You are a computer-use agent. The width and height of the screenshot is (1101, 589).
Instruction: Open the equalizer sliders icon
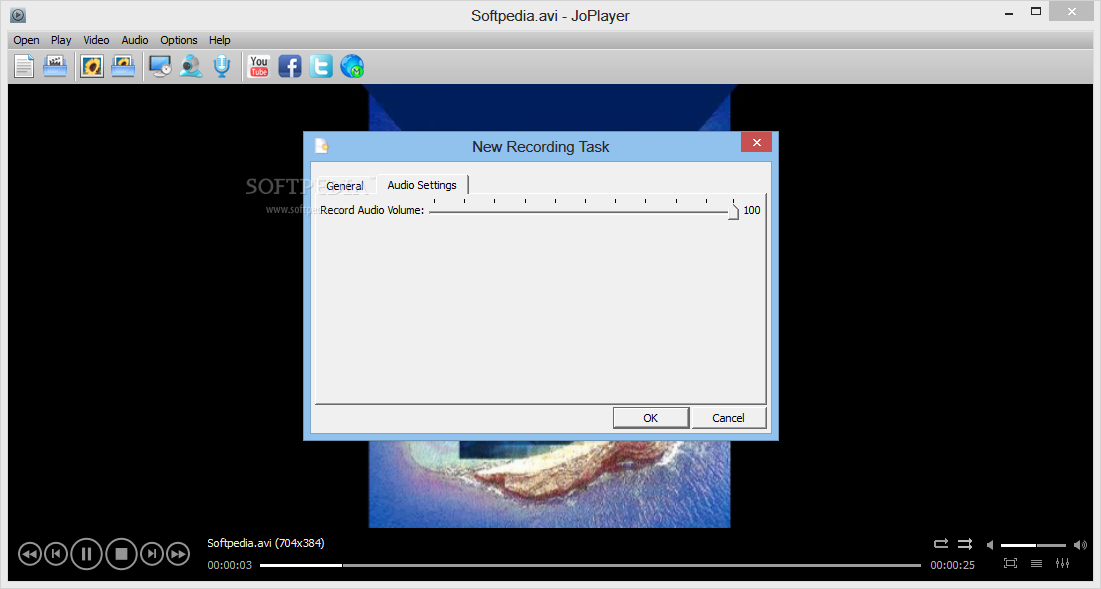(1062, 563)
